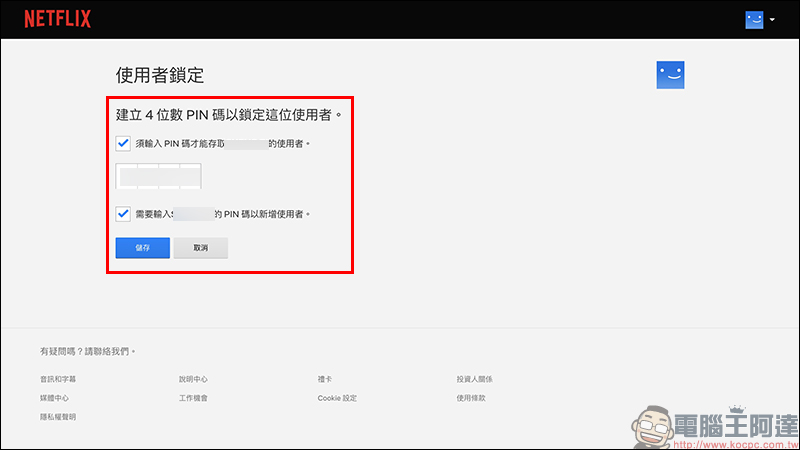Screen dimensions: 800x450
Task: Click the 取消 button
Action: click(201, 248)
